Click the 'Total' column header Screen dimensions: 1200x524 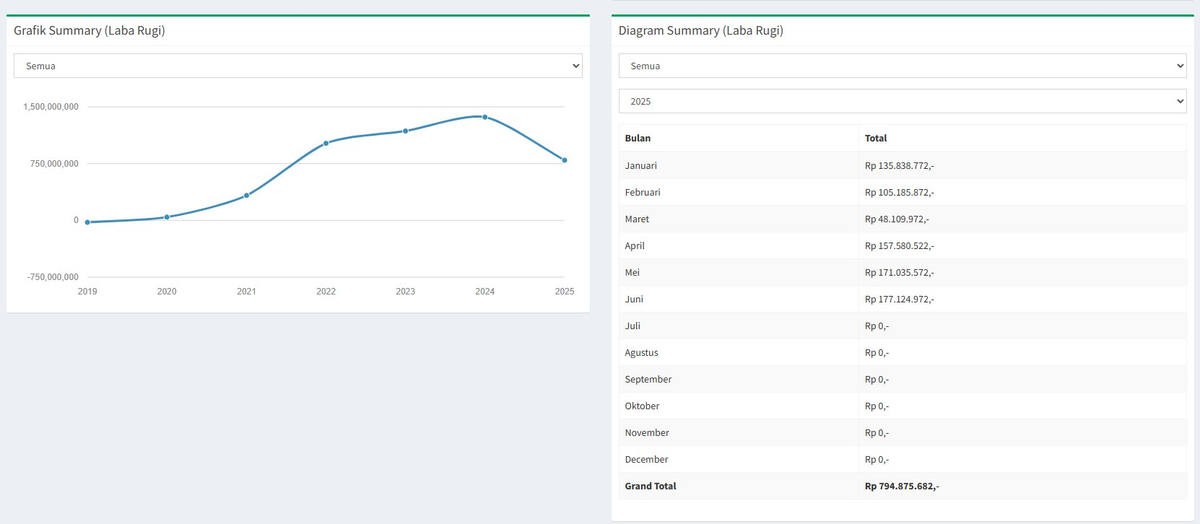pos(876,138)
